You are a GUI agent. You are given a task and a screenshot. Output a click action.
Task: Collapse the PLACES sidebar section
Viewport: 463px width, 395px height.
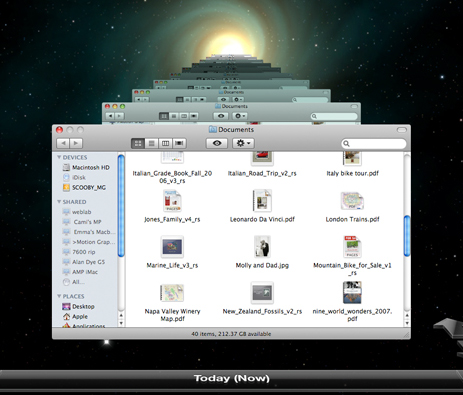pyautogui.click(x=59, y=296)
